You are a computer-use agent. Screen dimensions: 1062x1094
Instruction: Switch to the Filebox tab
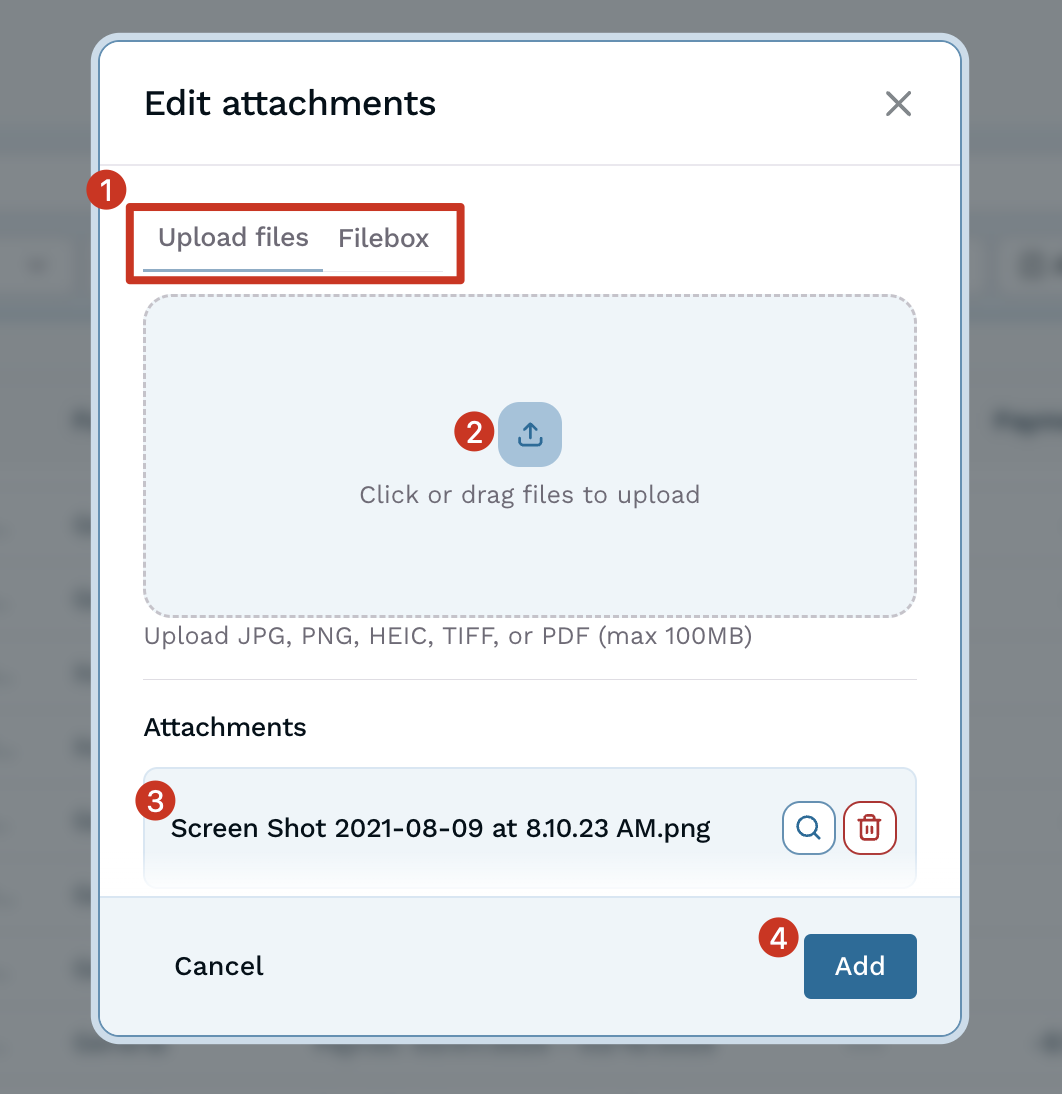click(x=383, y=239)
